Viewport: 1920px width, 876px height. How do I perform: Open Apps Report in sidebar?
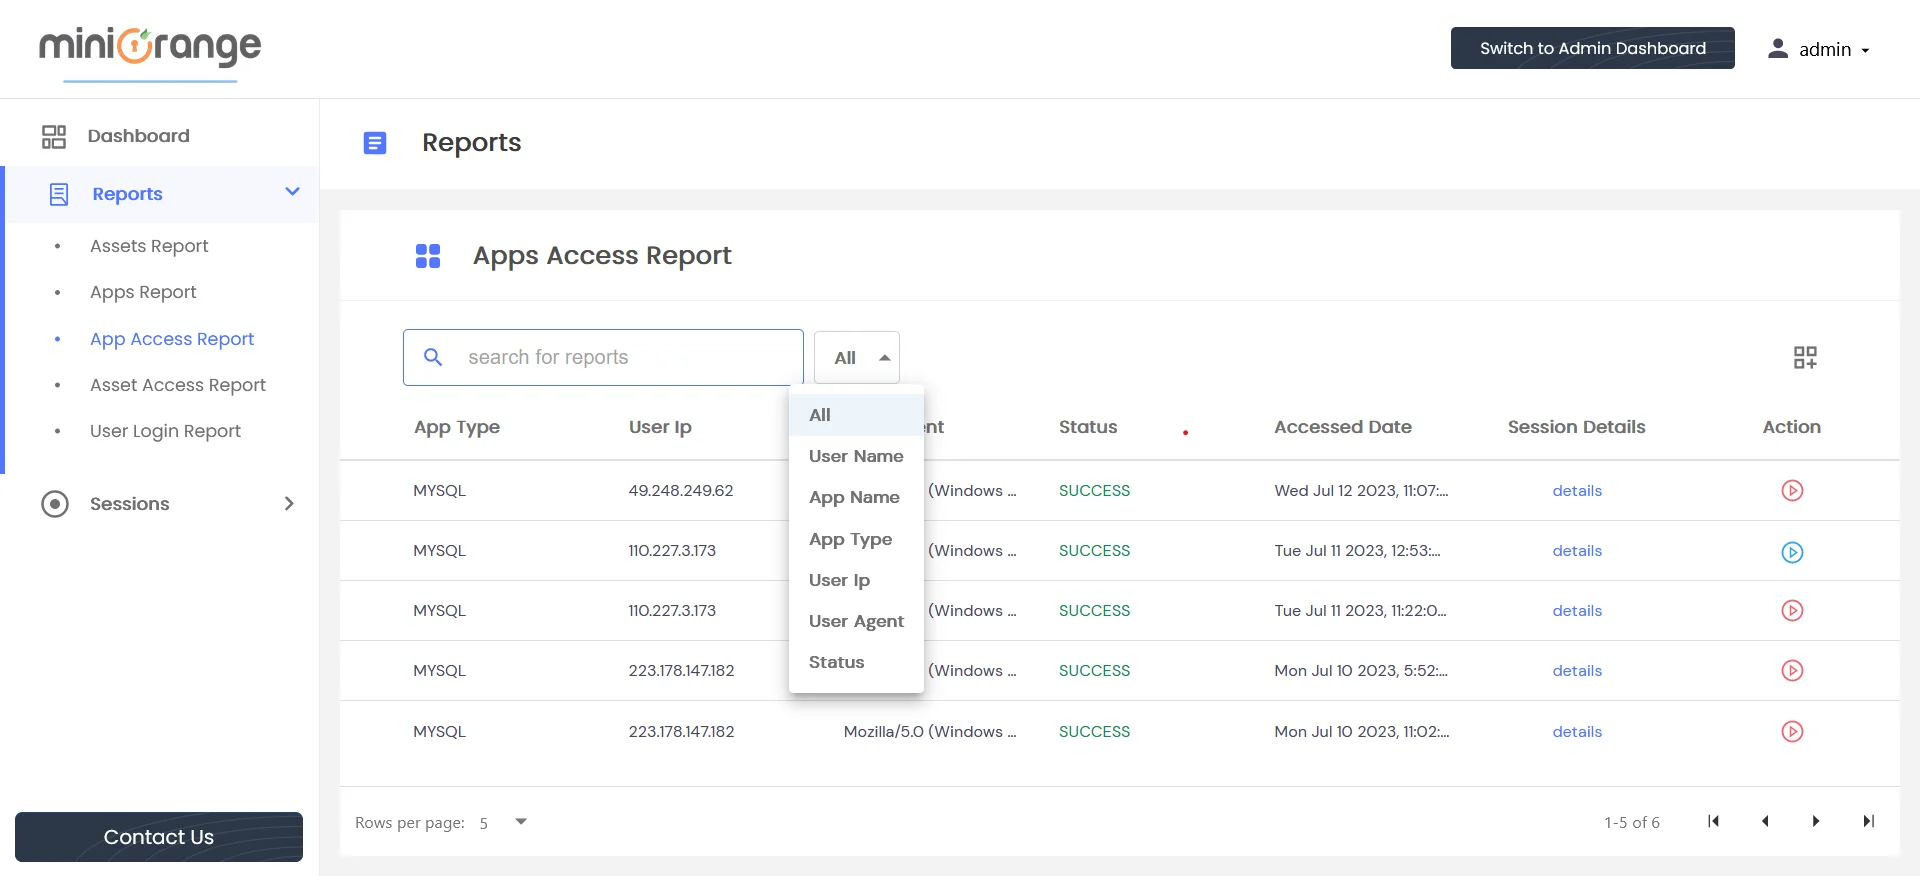(x=143, y=292)
